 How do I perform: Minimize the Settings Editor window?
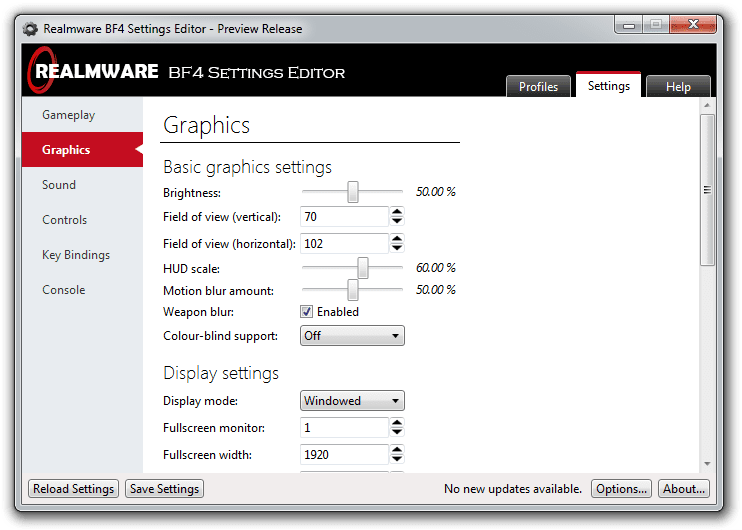click(628, 25)
